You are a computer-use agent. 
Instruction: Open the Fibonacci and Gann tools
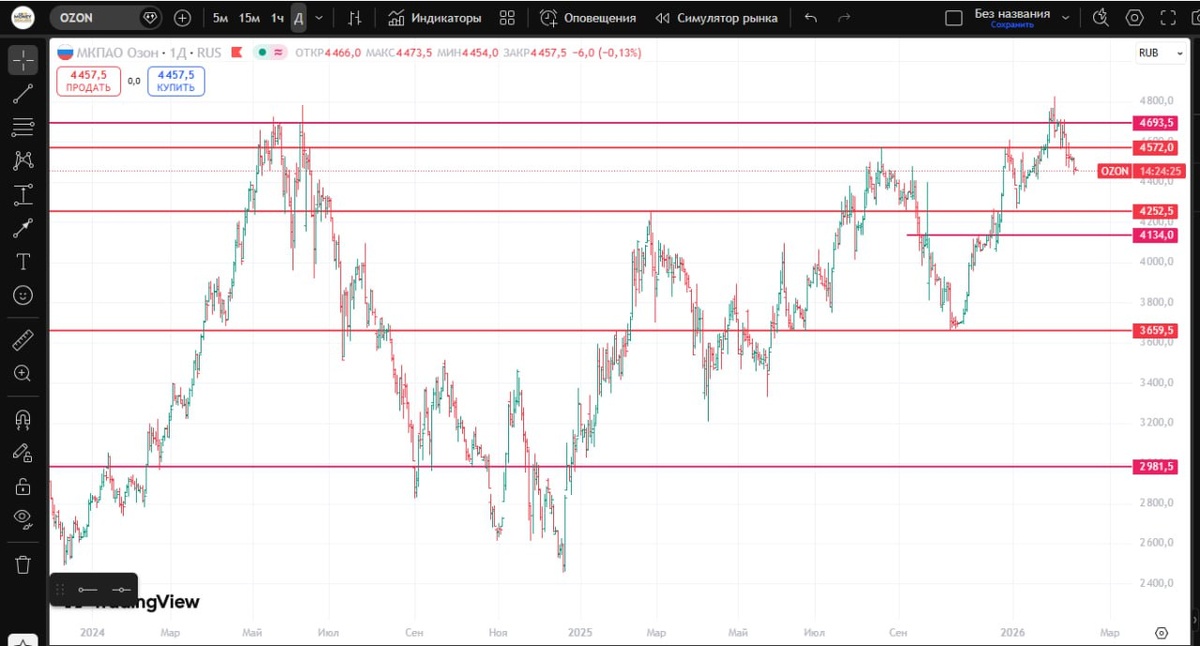click(x=23, y=127)
